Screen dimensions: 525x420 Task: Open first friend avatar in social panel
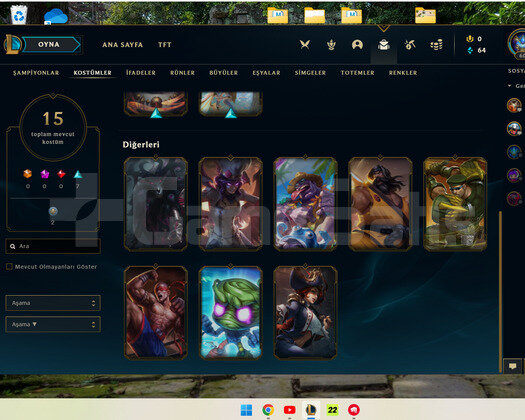514,105
